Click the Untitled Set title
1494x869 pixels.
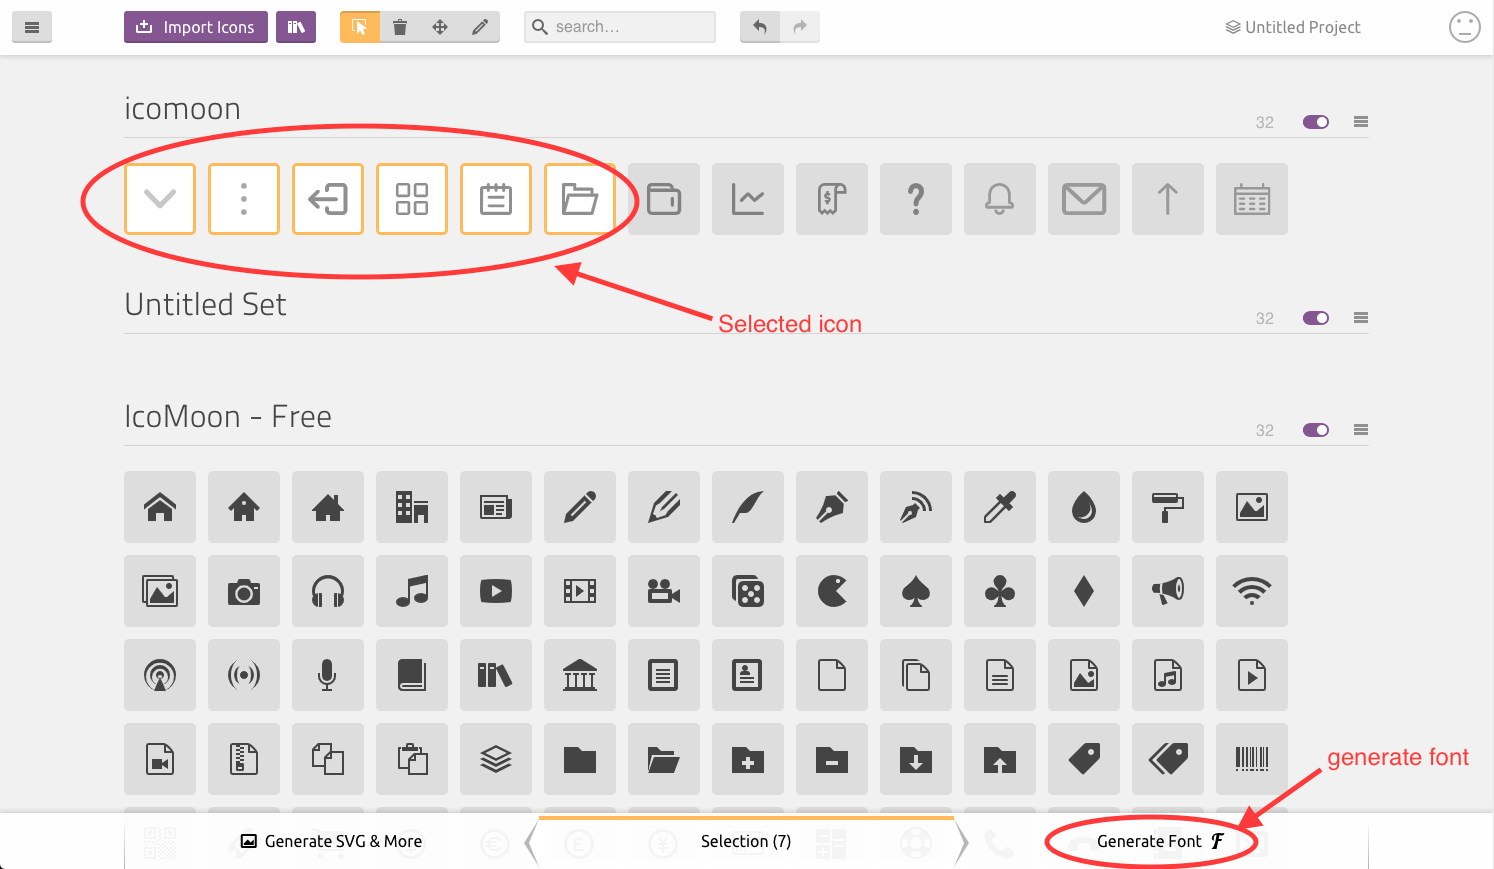click(x=205, y=304)
